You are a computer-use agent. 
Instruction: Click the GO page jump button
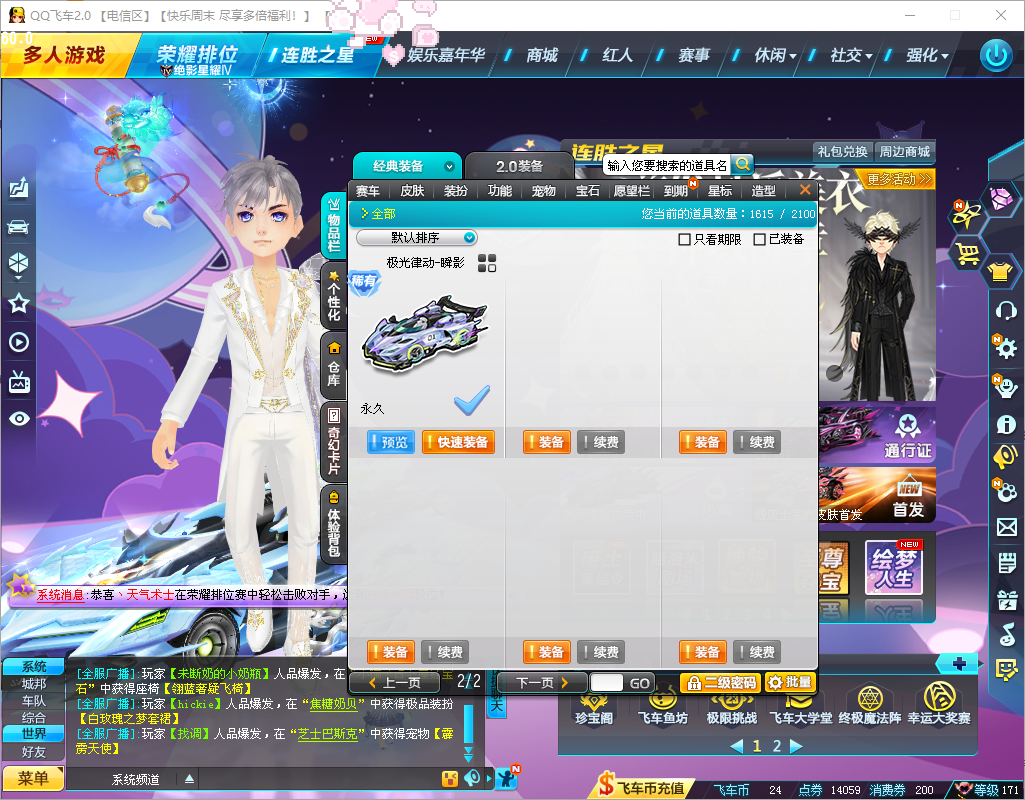point(639,683)
